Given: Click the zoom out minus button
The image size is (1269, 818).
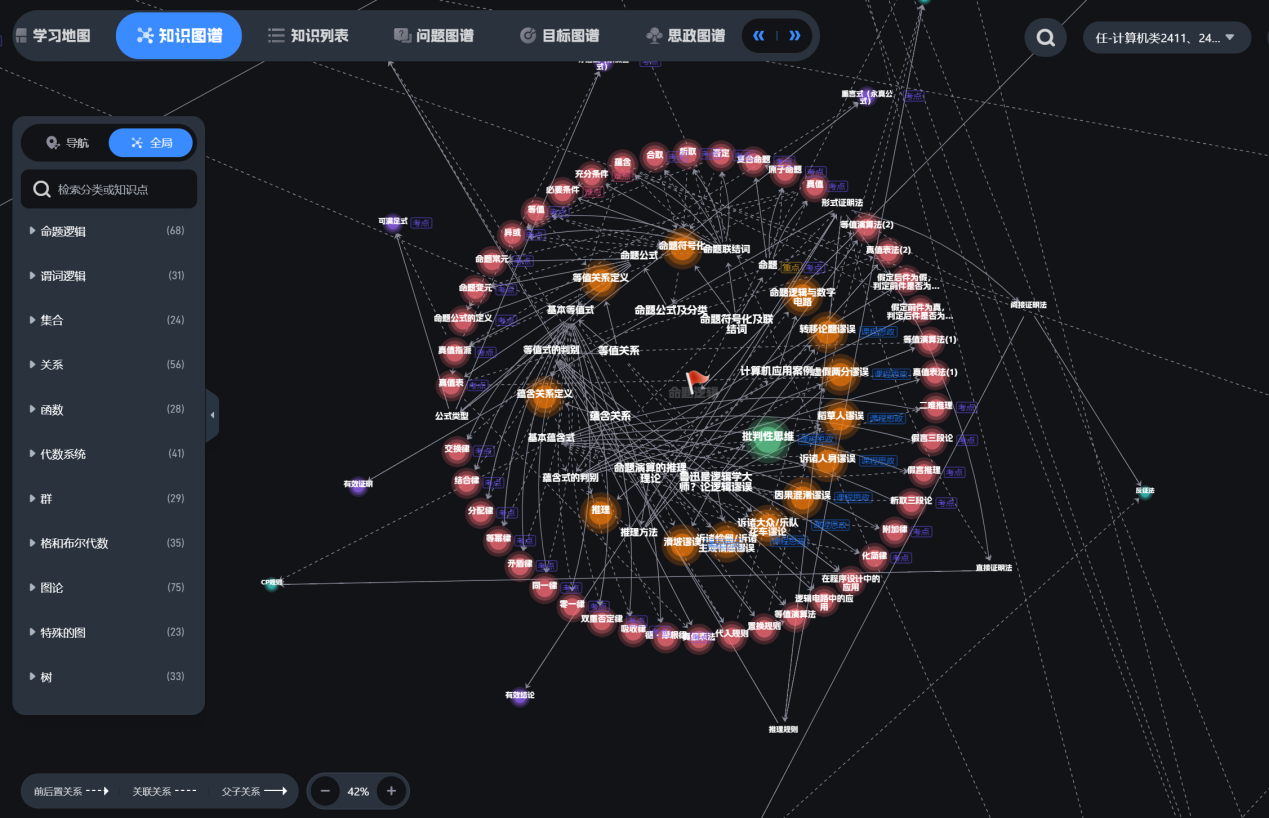Looking at the screenshot, I should tap(325, 791).
